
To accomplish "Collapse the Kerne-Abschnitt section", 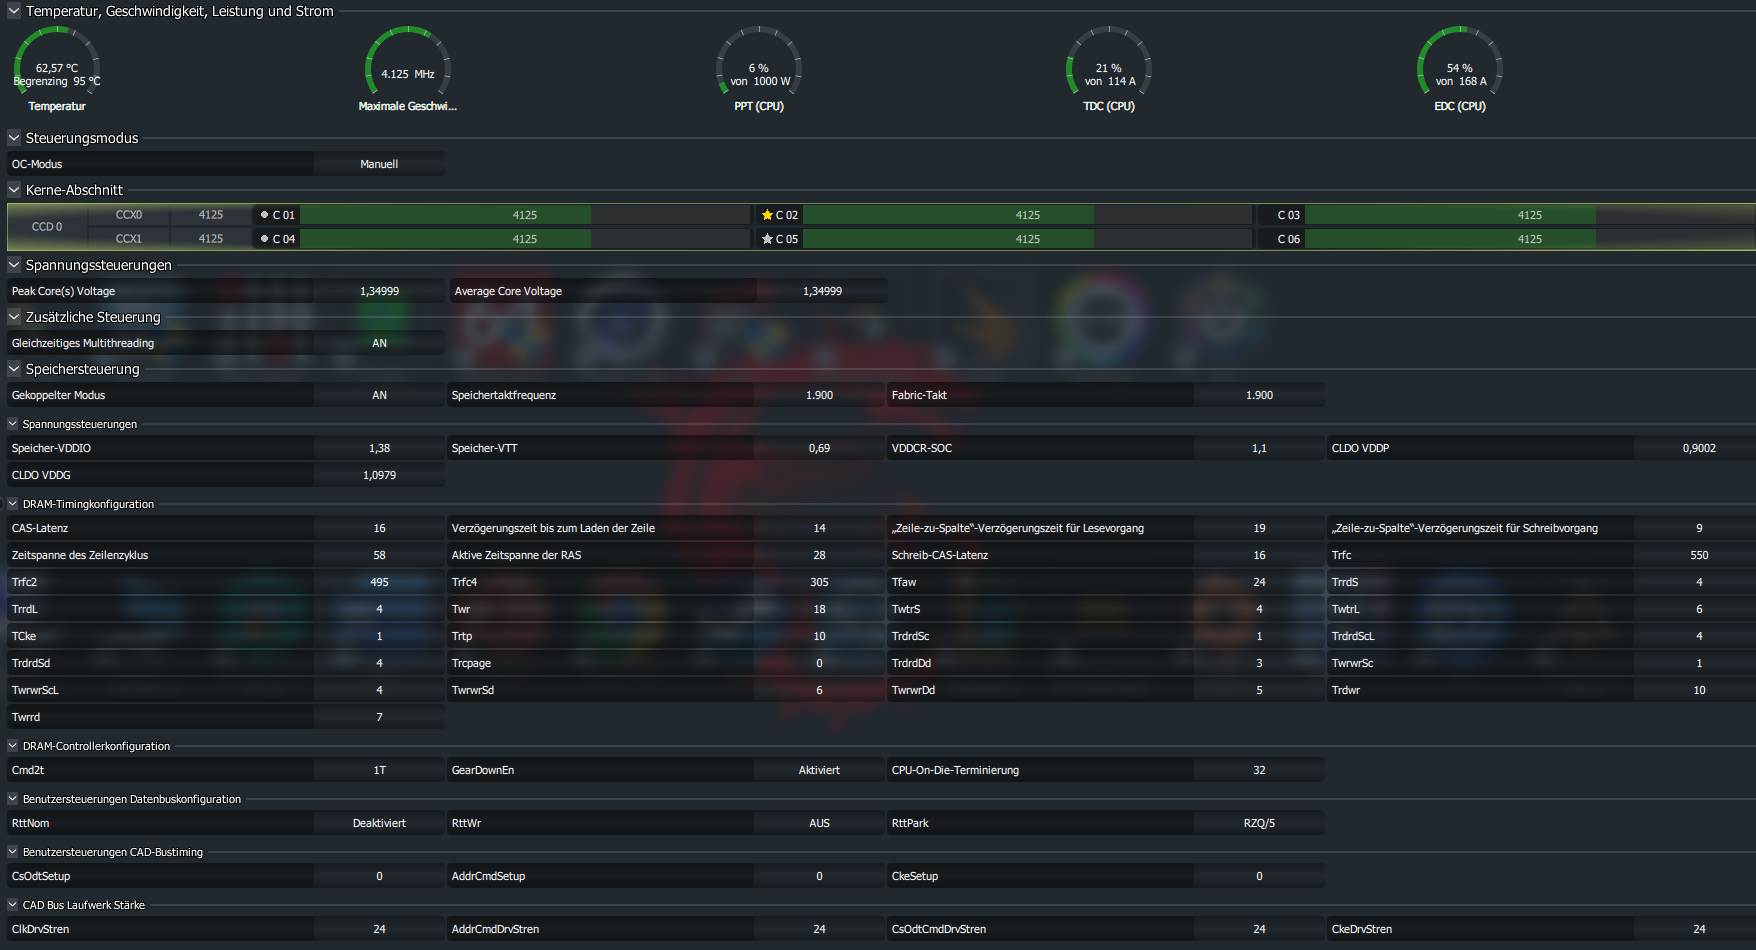I will [14, 190].
